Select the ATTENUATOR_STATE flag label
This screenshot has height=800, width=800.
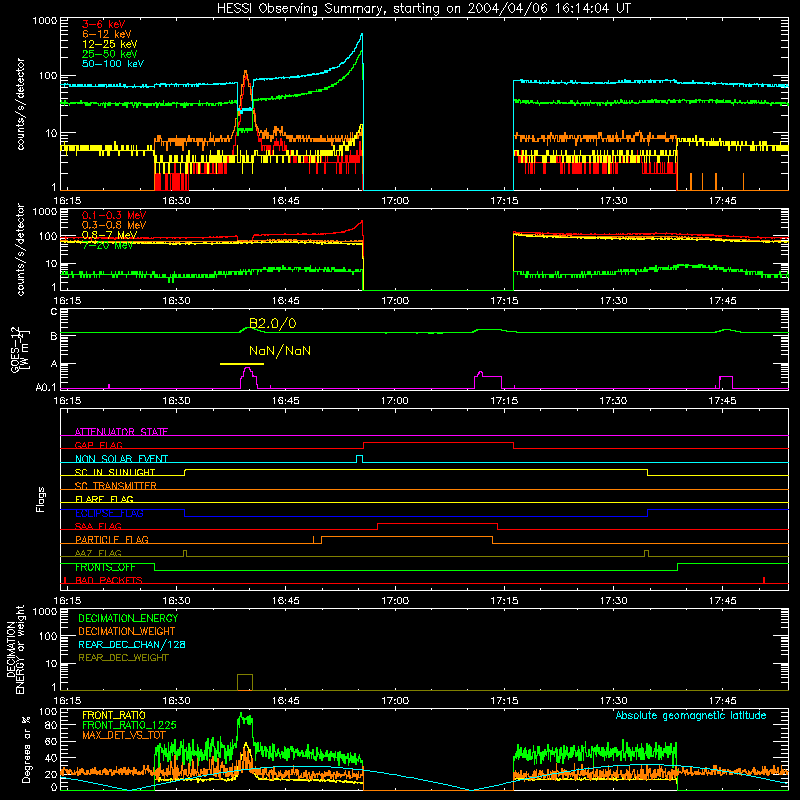coord(121,432)
